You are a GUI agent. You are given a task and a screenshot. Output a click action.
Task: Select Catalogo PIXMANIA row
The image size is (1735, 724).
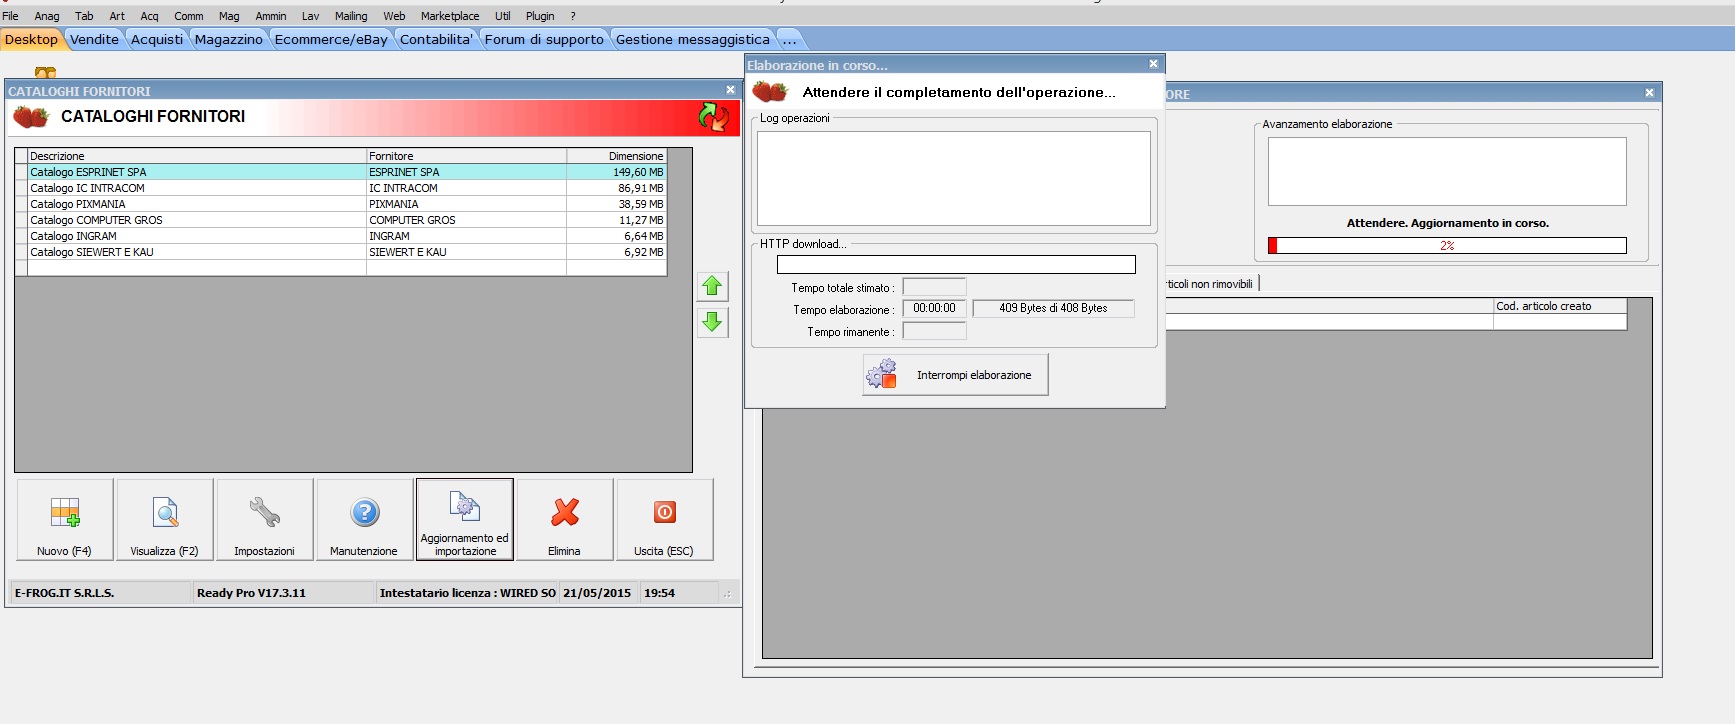tap(341, 204)
